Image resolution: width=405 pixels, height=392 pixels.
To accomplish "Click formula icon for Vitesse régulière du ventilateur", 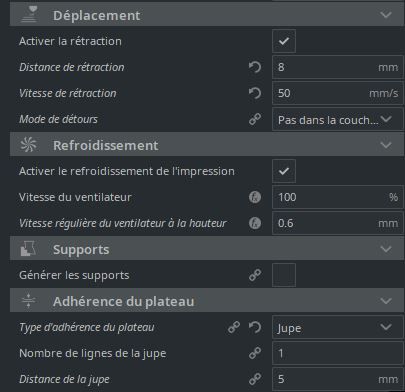I will [255, 223].
